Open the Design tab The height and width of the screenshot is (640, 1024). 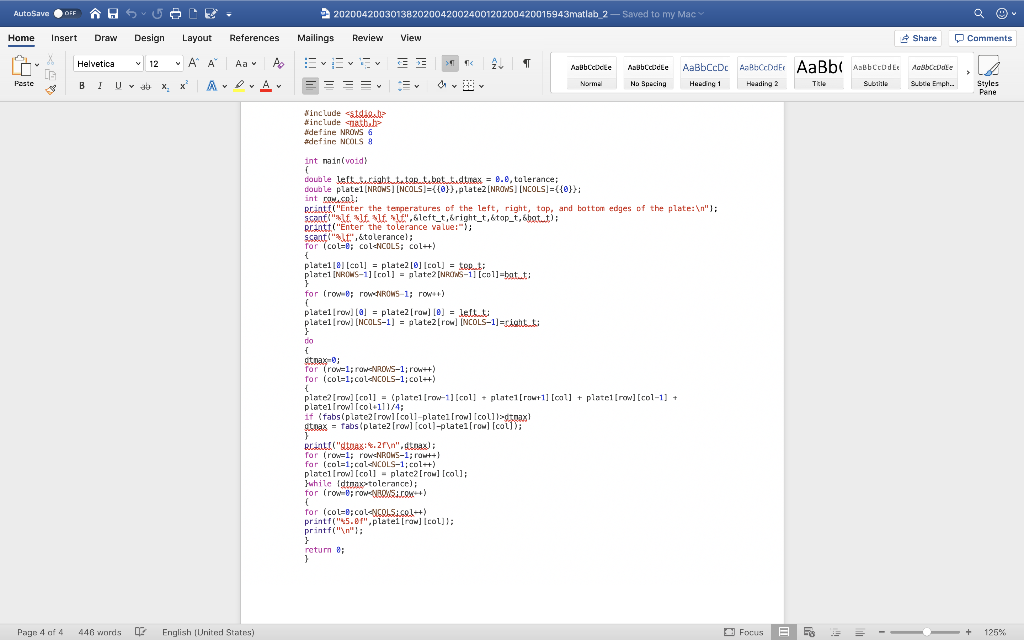pyautogui.click(x=149, y=38)
